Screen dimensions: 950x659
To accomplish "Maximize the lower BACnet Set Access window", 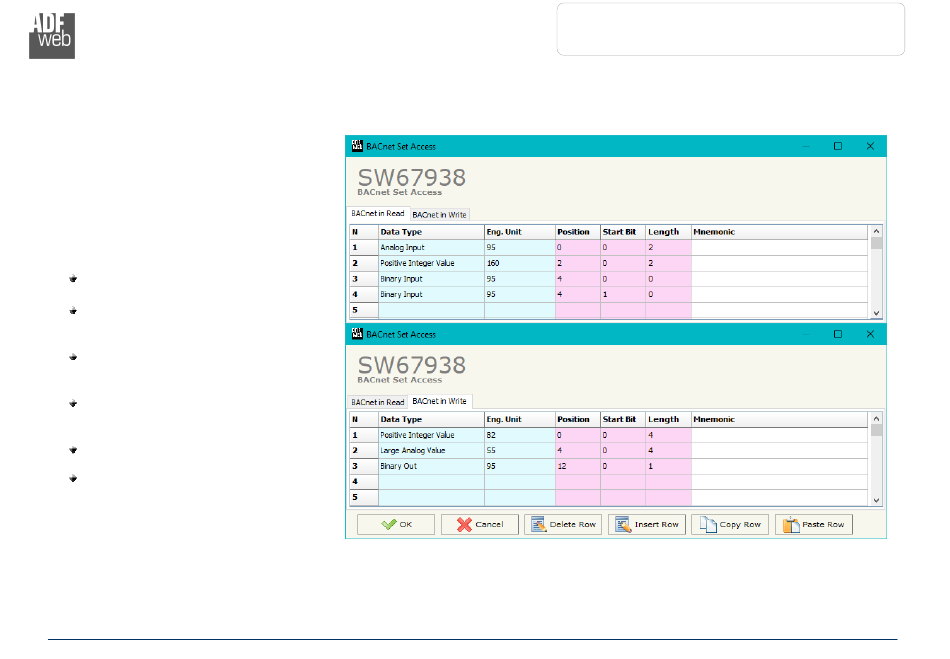I will 838,334.
